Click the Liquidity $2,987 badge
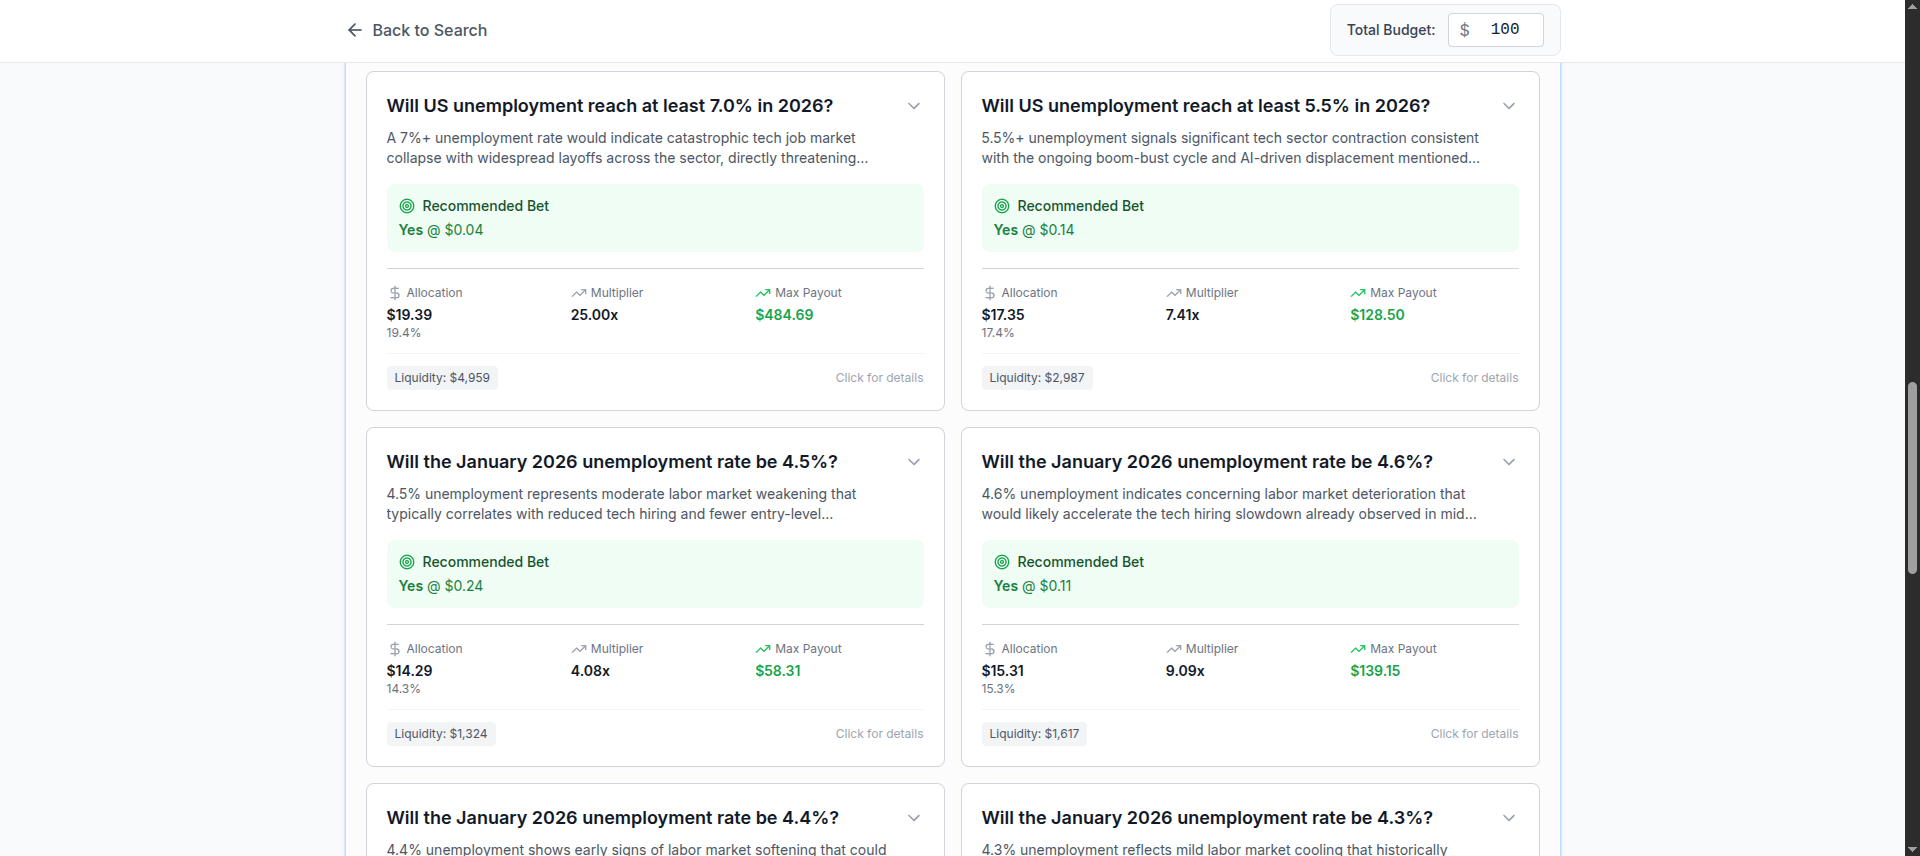1920x856 pixels. click(x=1037, y=378)
